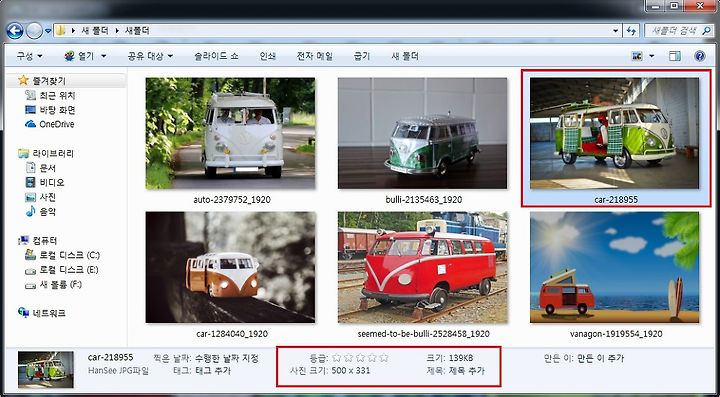Image resolution: width=720 pixels, height=397 pixels.
Task: Click 수행한 날짜 지정 date field
Action: 227,358
